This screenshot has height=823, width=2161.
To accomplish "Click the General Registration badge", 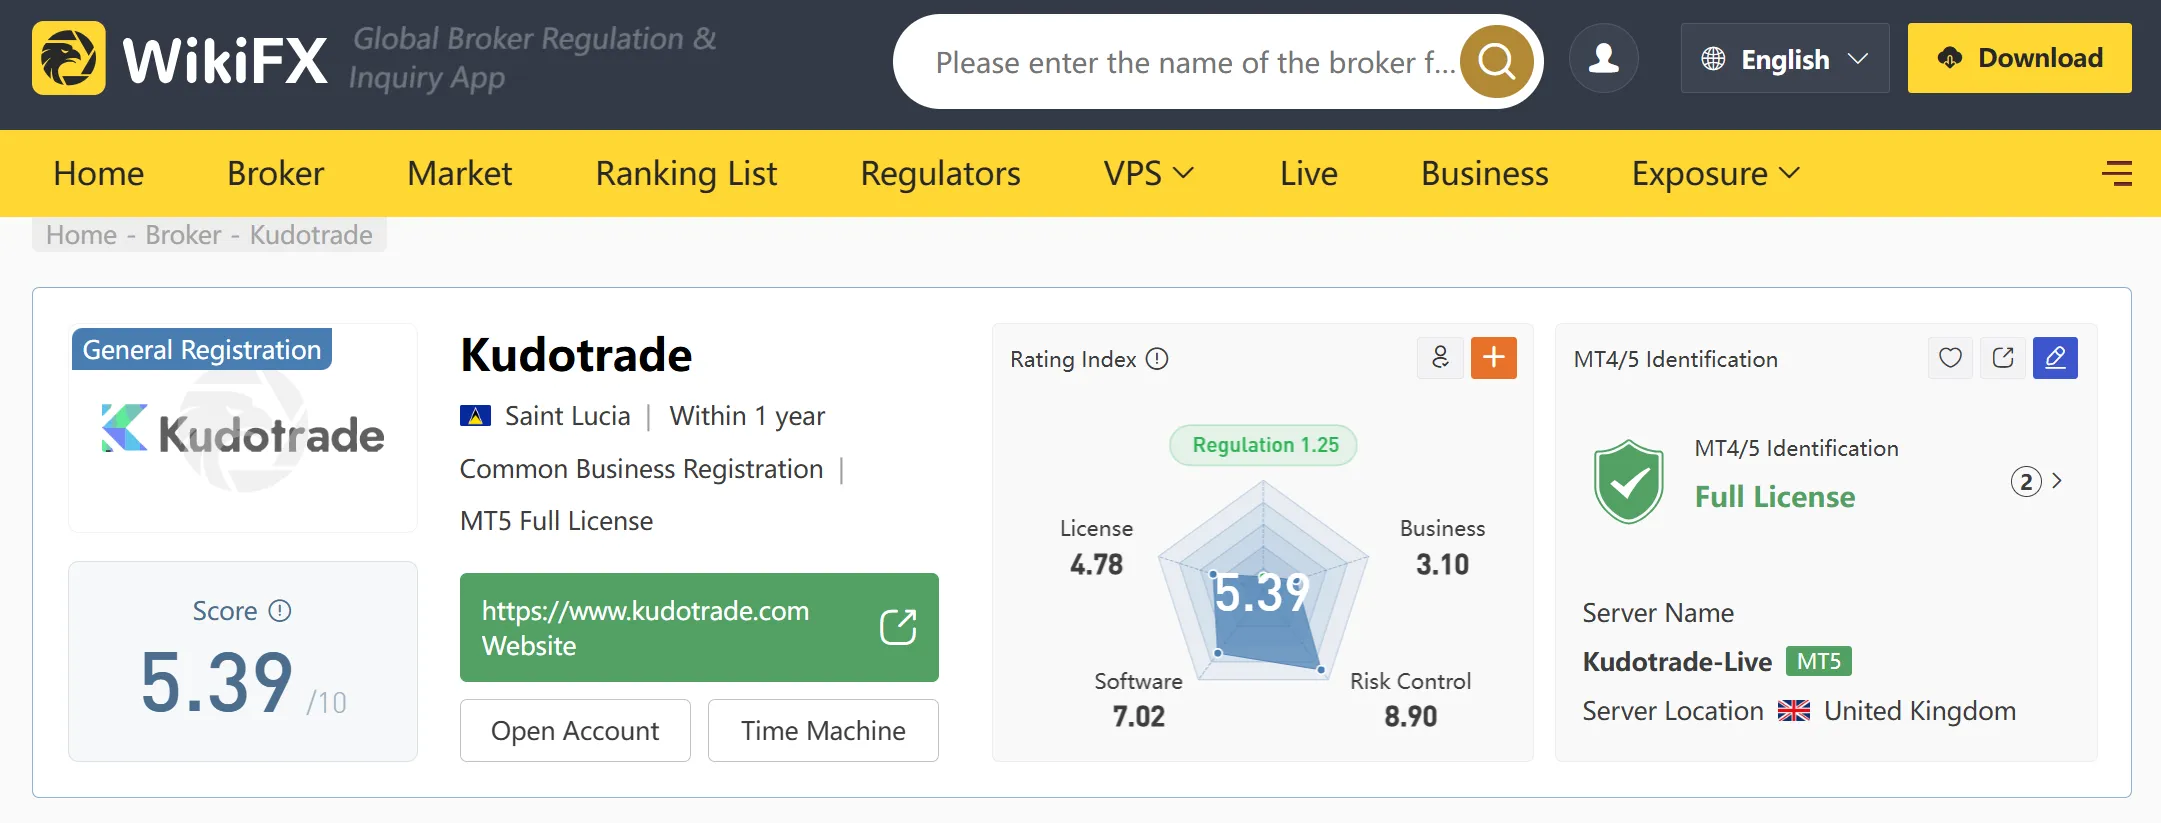I will point(202,349).
